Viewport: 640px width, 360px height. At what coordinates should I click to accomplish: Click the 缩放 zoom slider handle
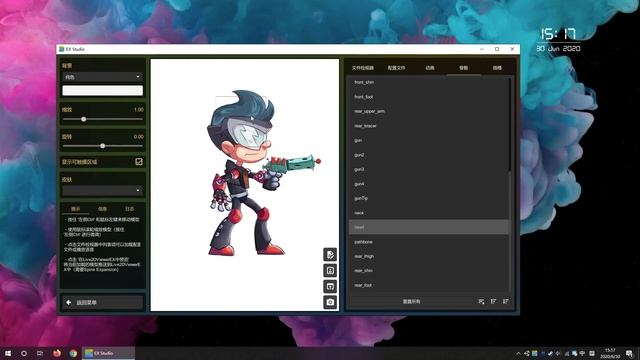[84, 119]
